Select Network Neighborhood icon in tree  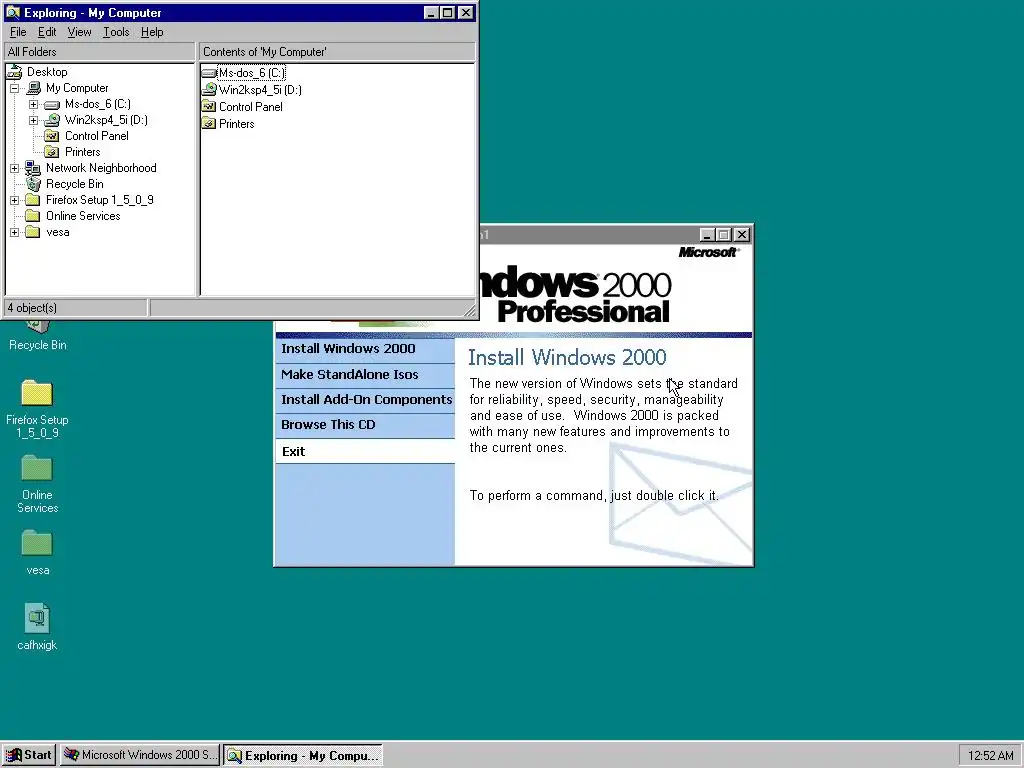pyautogui.click(x=33, y=168)
